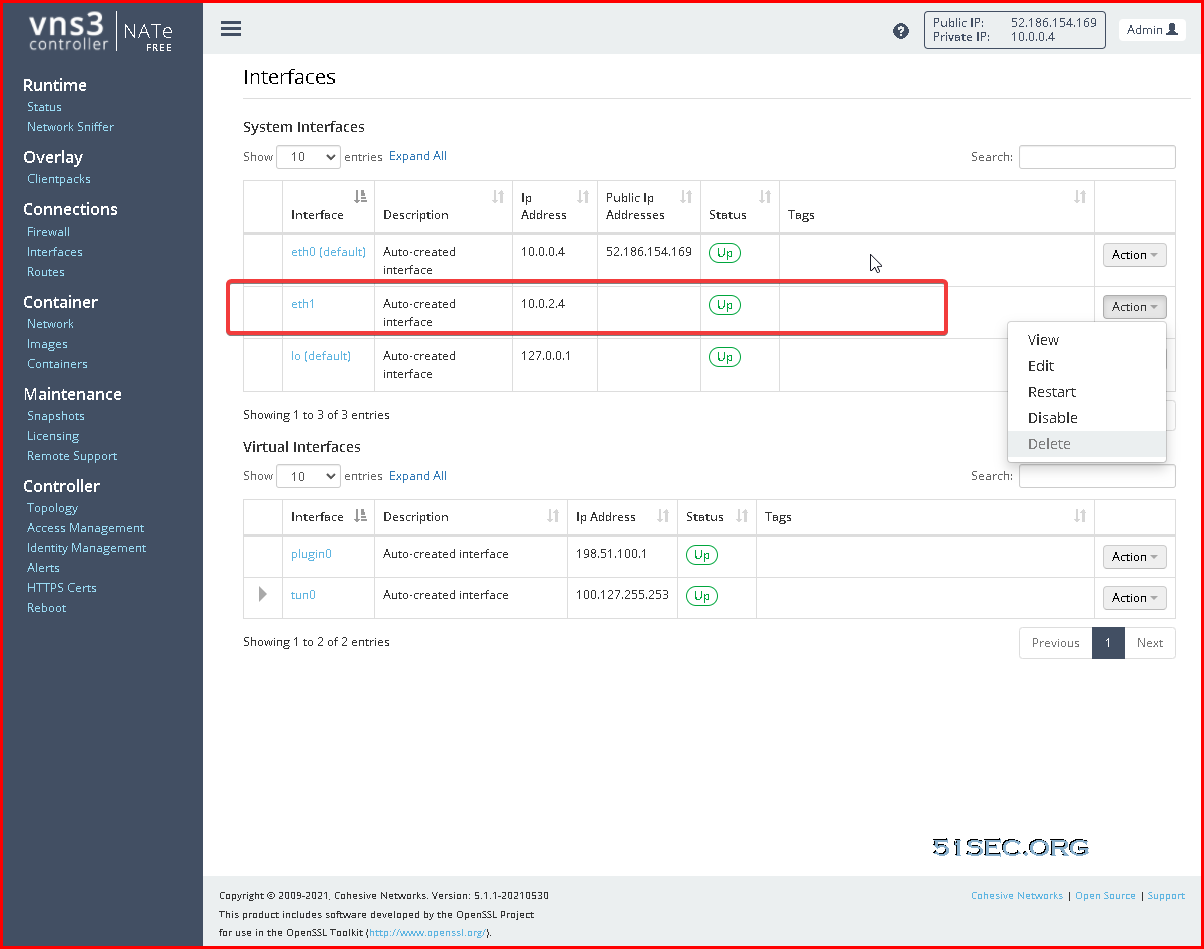Sort Virtual Interfaces by Tags column
This screenshot has height=949, width=1204.
pos(925,517)
